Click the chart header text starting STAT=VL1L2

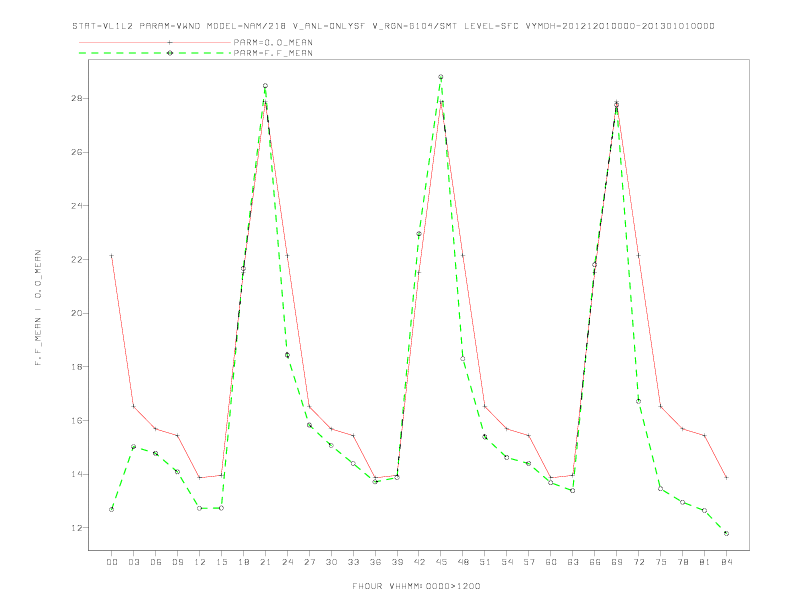(x=393, y=26)
